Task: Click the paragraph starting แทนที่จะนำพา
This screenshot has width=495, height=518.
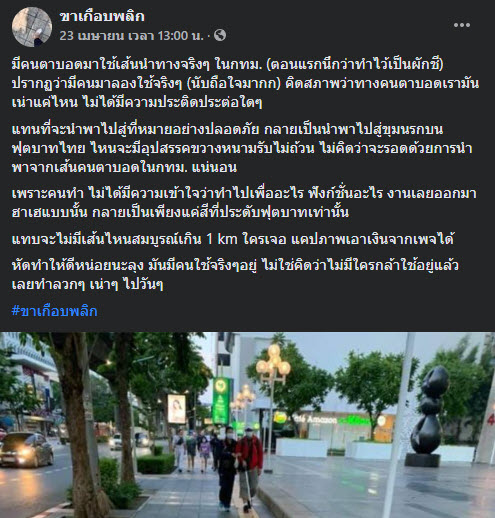Action: coord(242,148)
